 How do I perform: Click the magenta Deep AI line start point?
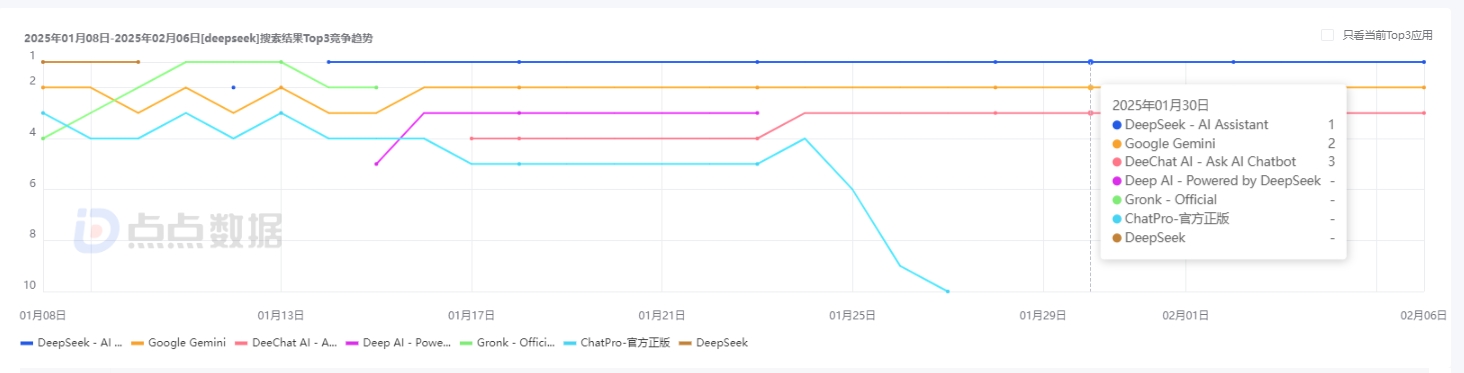pyautogui.click(x=376, y=163)
